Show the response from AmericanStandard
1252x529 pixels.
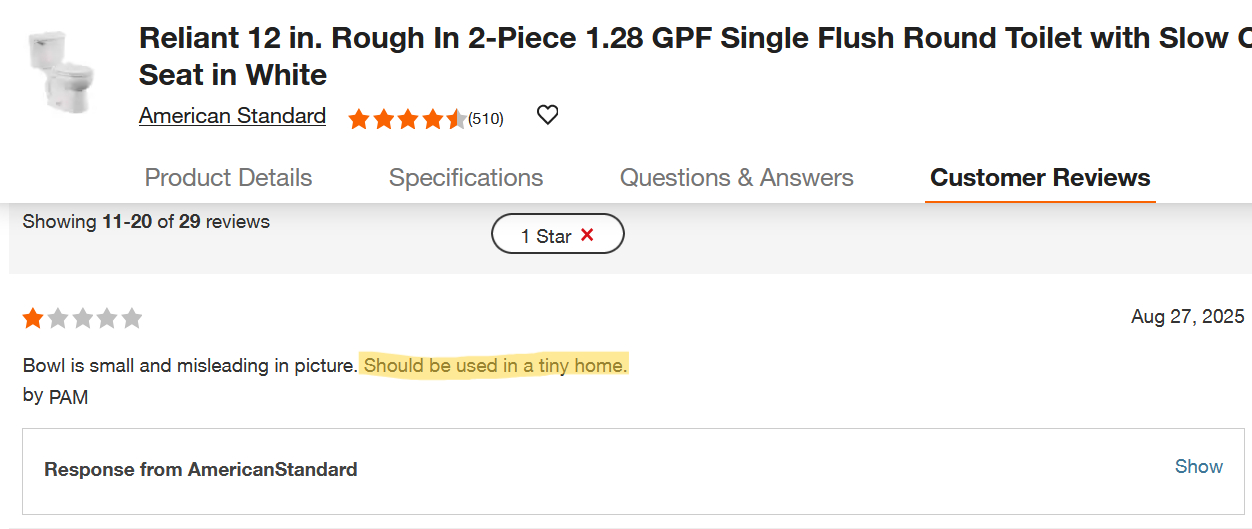(1198, 467)
